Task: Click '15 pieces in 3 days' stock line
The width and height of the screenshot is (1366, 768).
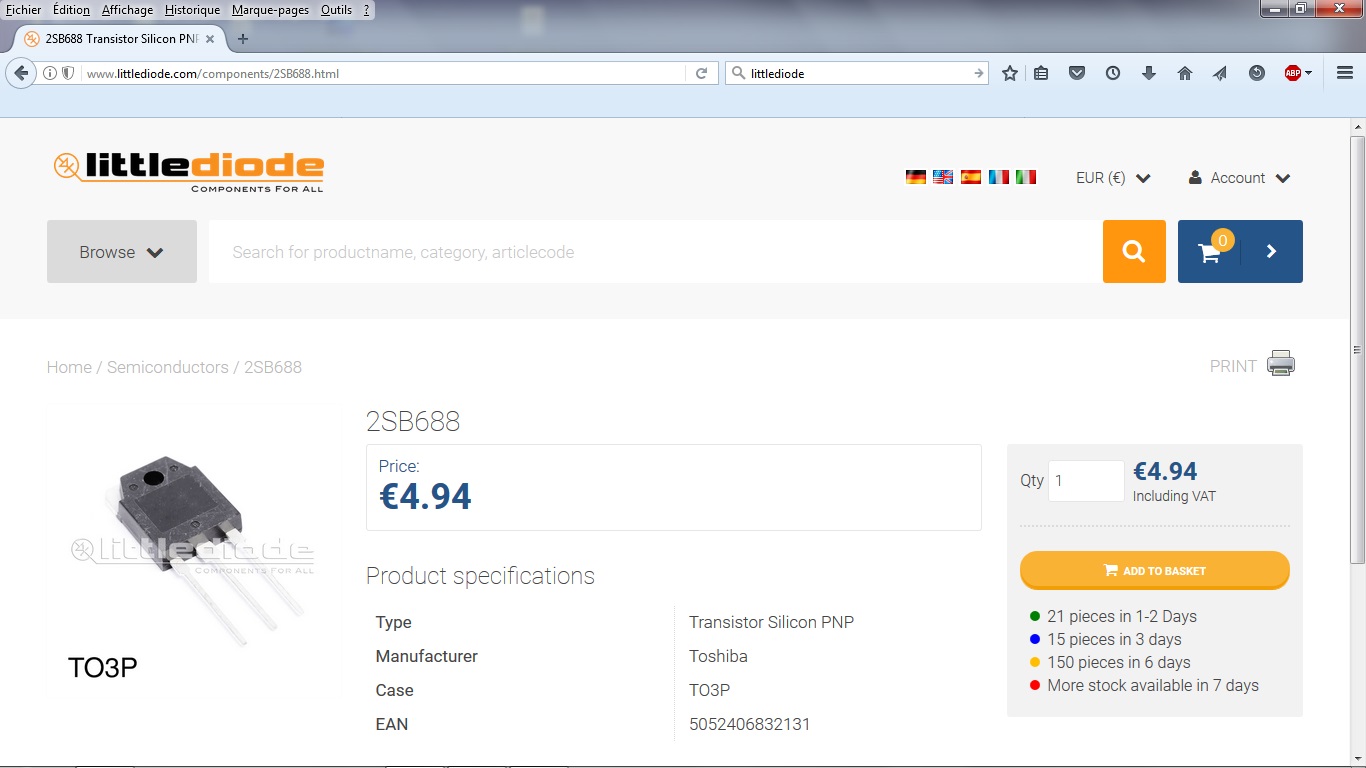Action: pos(1114,639)
